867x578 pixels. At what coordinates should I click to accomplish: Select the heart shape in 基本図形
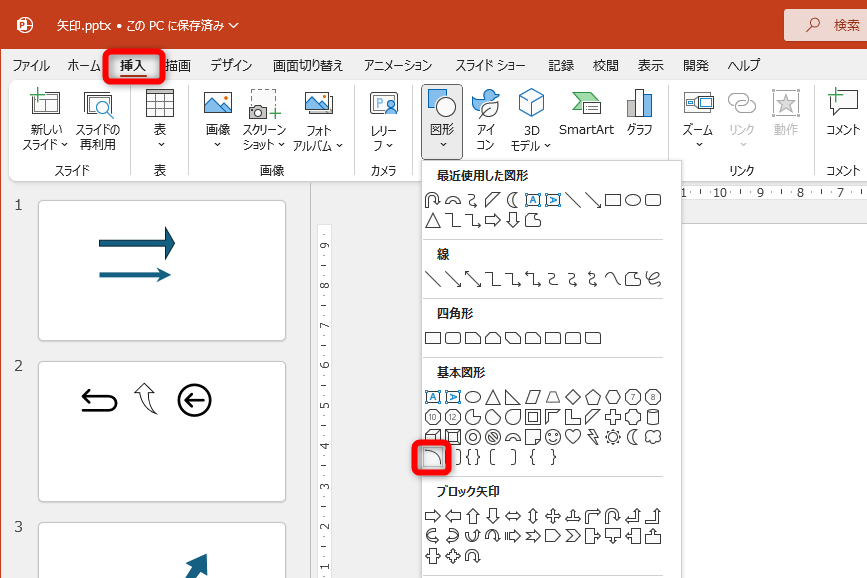click(572, 437)
